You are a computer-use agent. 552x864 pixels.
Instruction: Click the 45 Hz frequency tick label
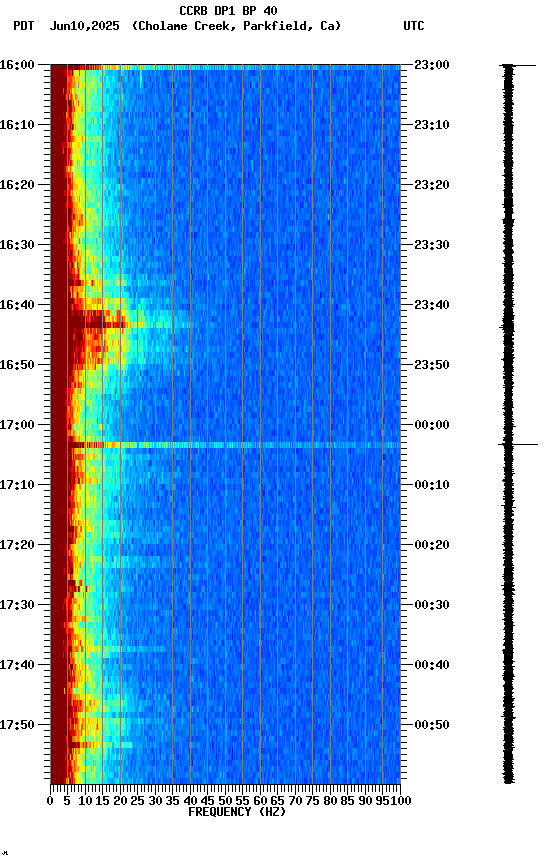click(x=208, y=802)
